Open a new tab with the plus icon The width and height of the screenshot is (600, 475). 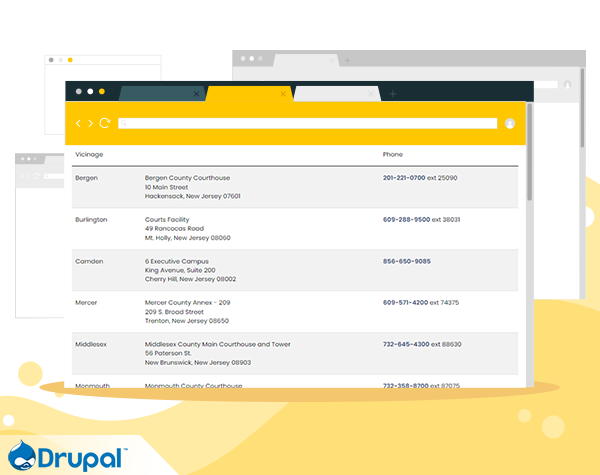click(393, 94)
